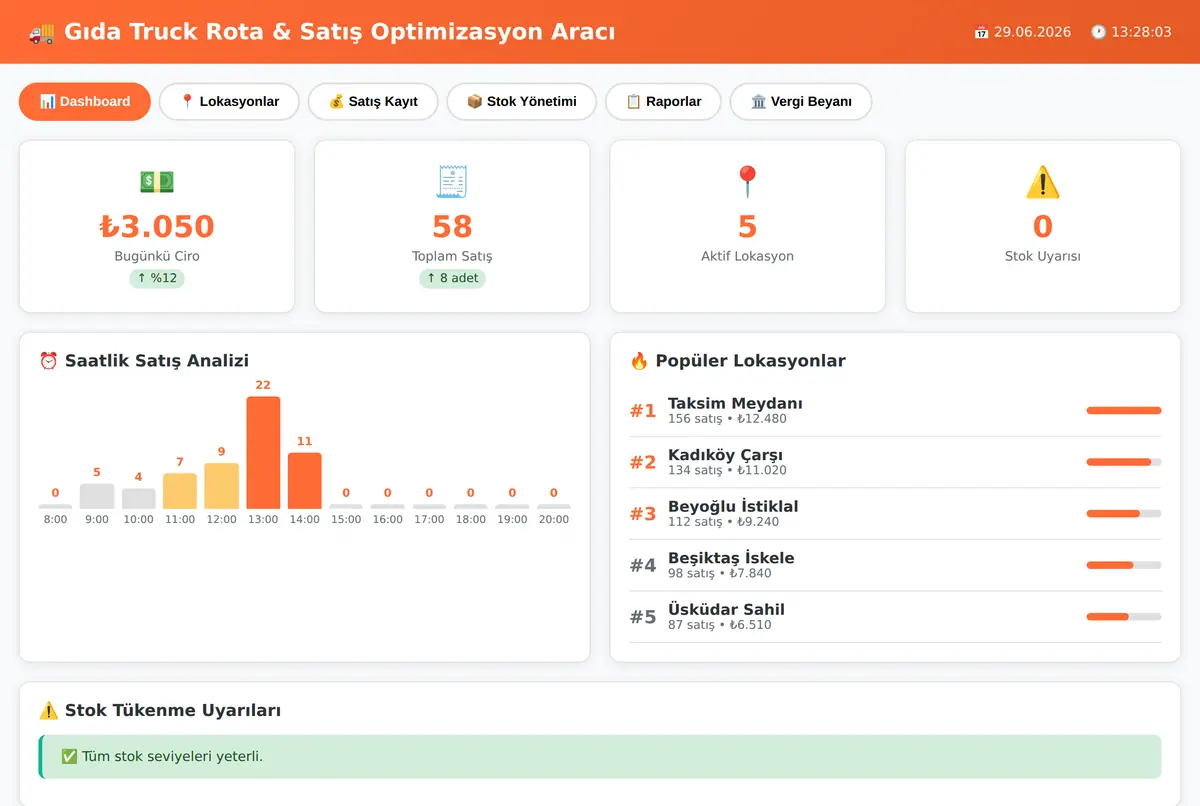1200x806 pixels.
Task: Click the 58 total sales value
Action: tap(452, 227)
